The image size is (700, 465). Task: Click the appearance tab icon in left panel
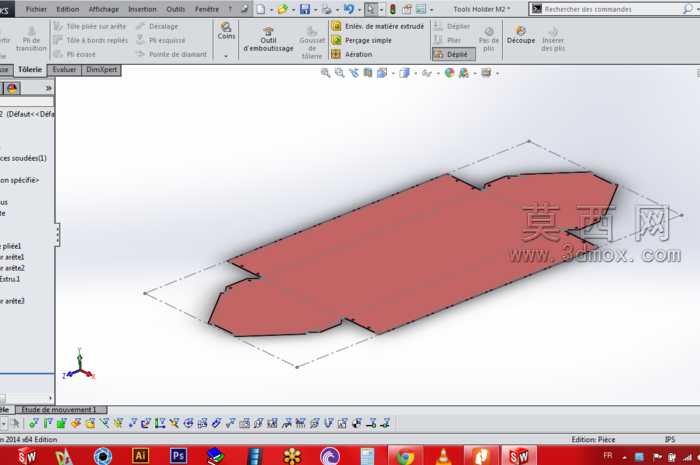(x=12, y=88)
